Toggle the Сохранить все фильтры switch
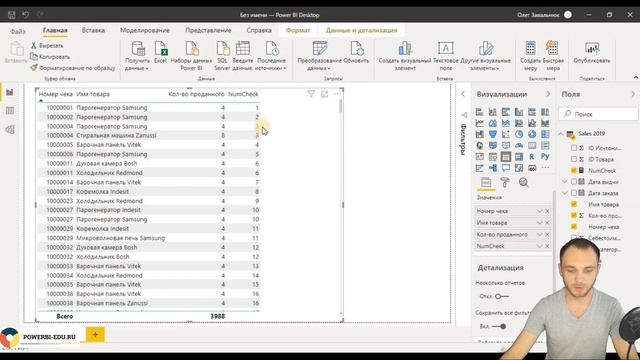 (x=499, y=327)
